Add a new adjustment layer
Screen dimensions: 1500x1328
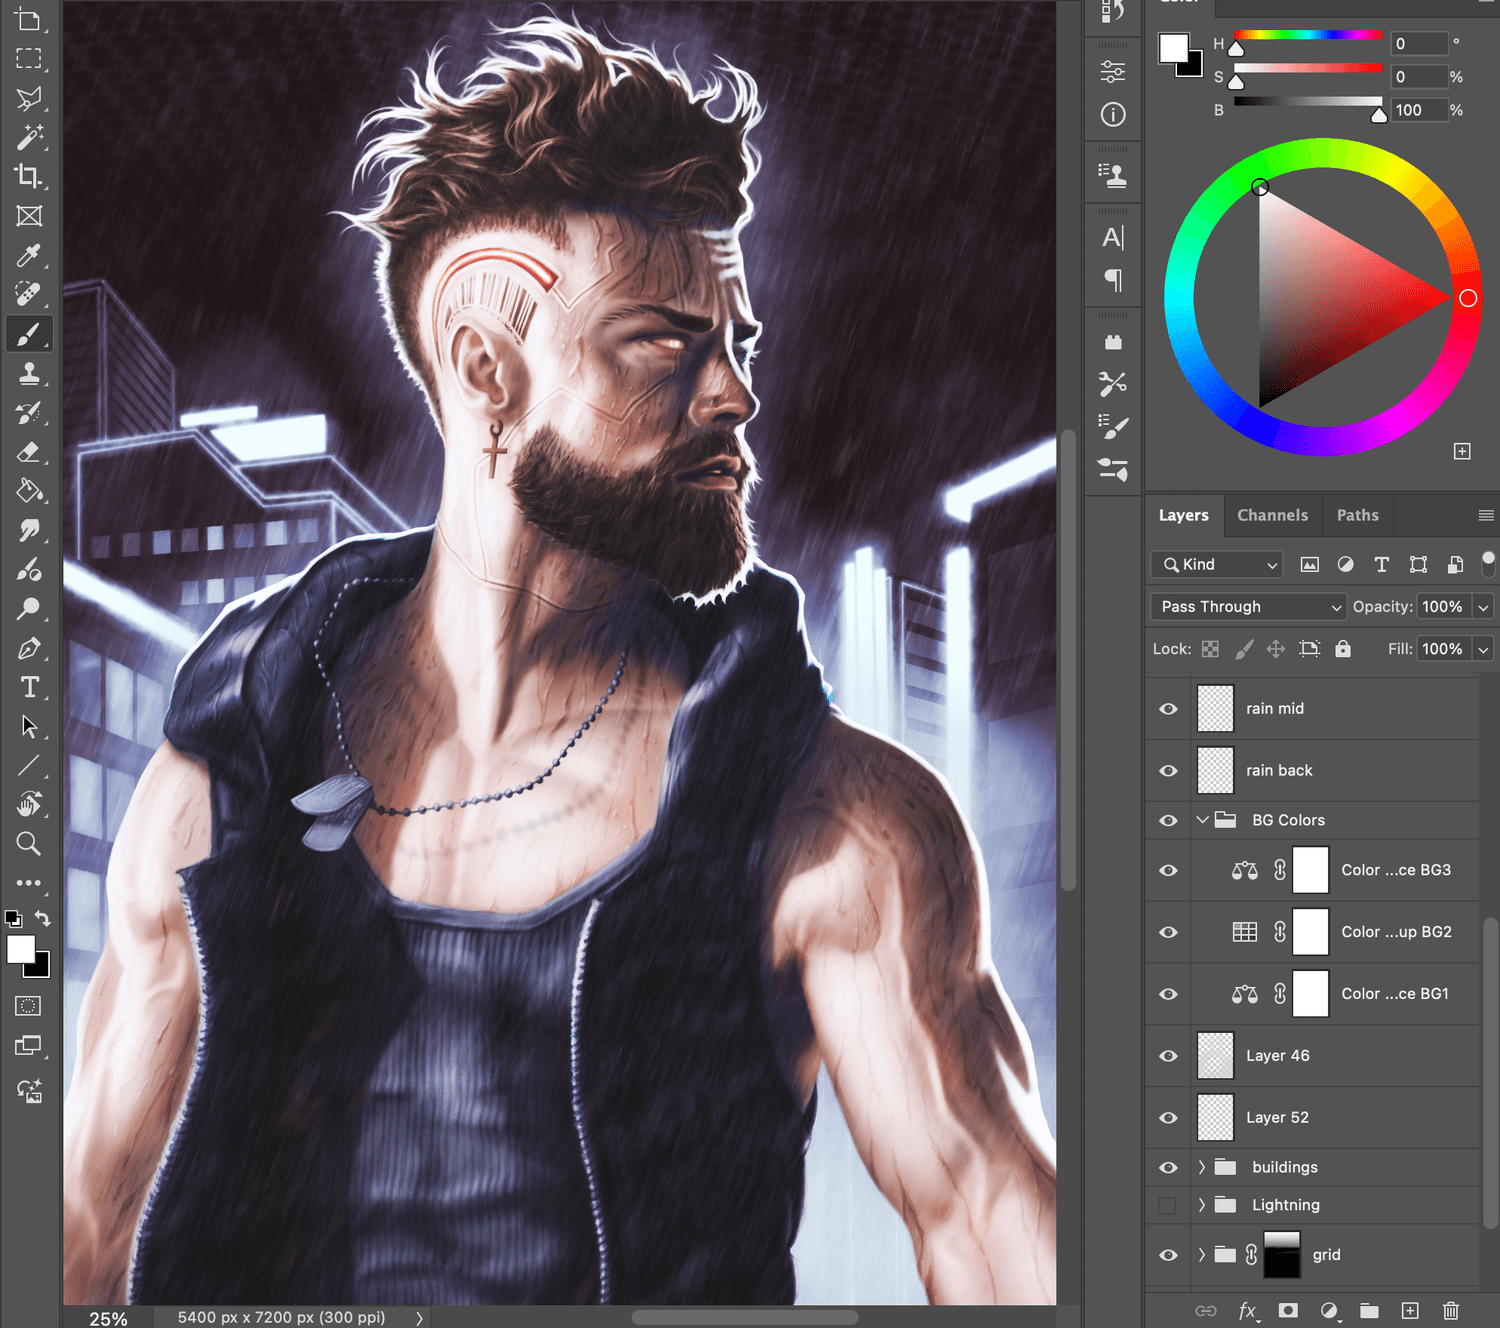point(1329,1310)
